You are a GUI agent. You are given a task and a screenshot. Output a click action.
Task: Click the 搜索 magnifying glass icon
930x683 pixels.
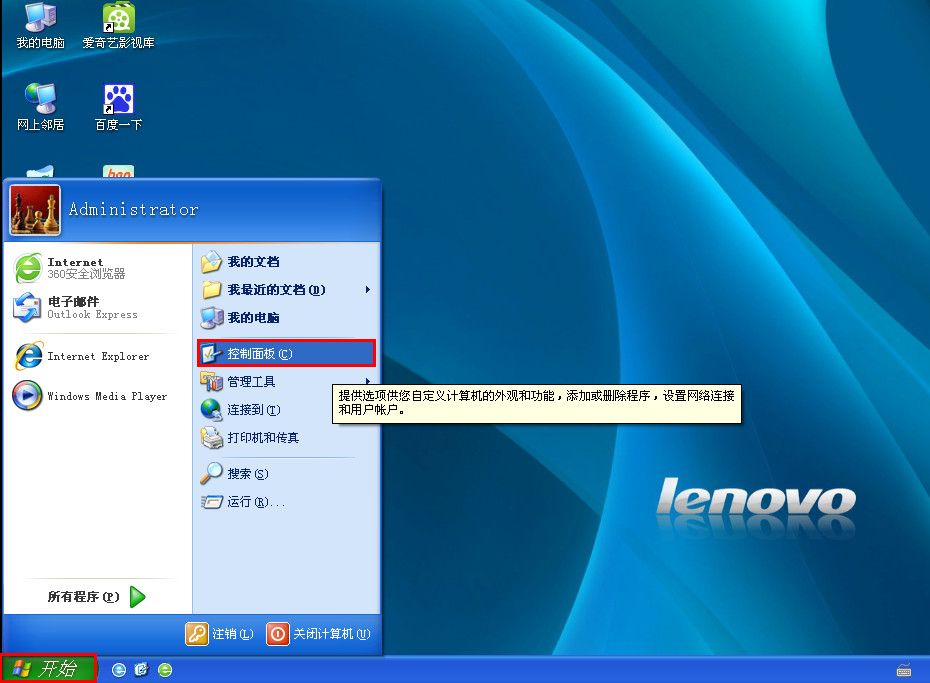tap(211, 473)
